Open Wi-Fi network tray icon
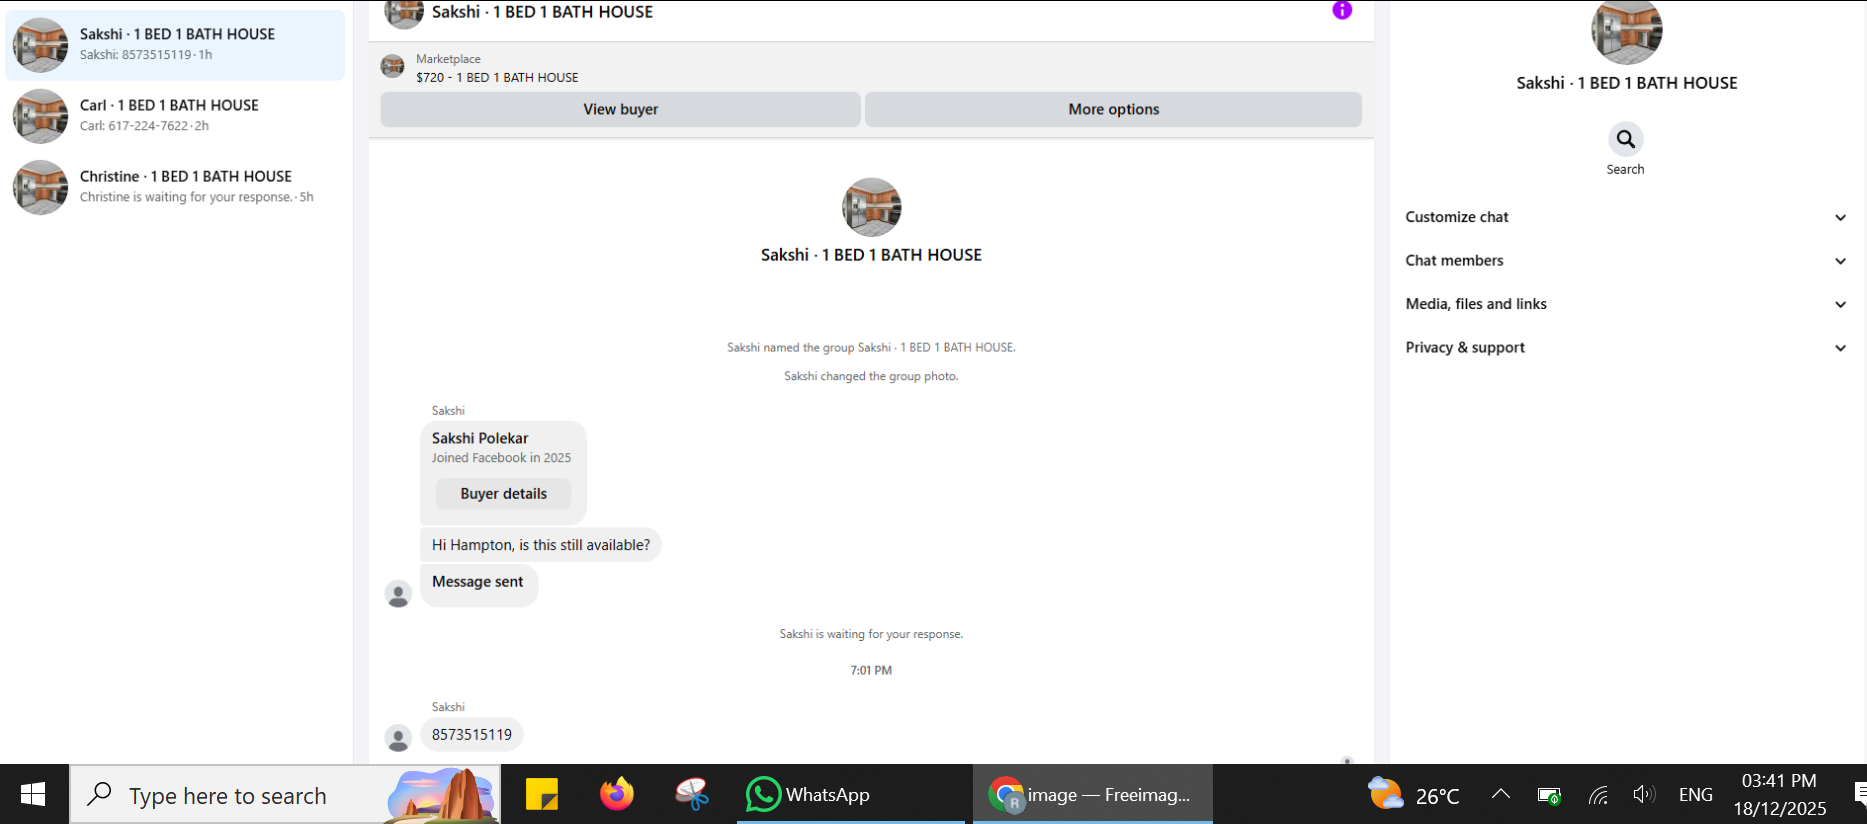The height and width of the screenshot is (824, 1867). (1598, 796)
